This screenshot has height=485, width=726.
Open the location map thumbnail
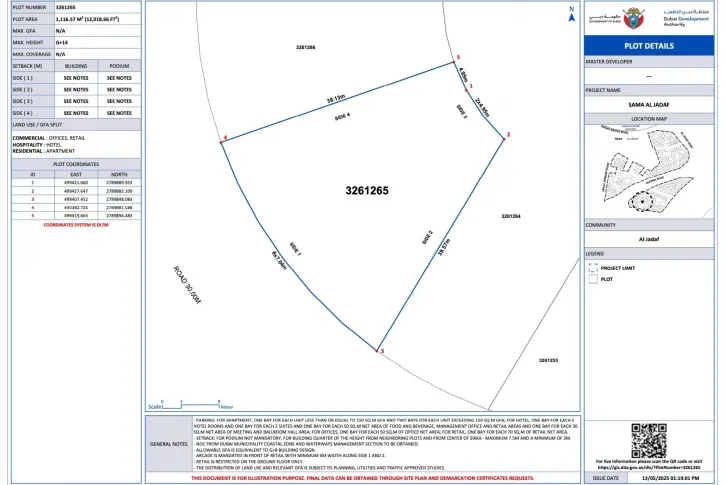pyautogui.click(x=649, y=171)
